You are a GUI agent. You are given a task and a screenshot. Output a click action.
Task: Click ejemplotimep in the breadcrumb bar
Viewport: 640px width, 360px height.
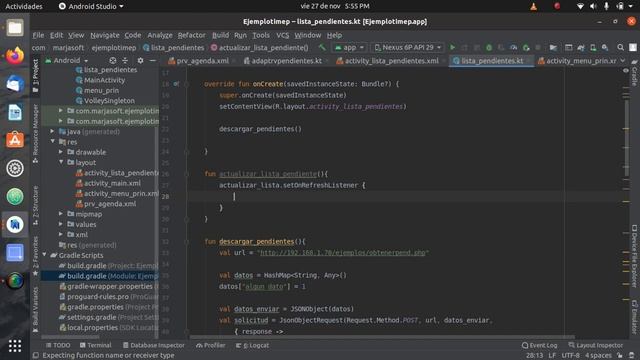click(x=113, y=47)
